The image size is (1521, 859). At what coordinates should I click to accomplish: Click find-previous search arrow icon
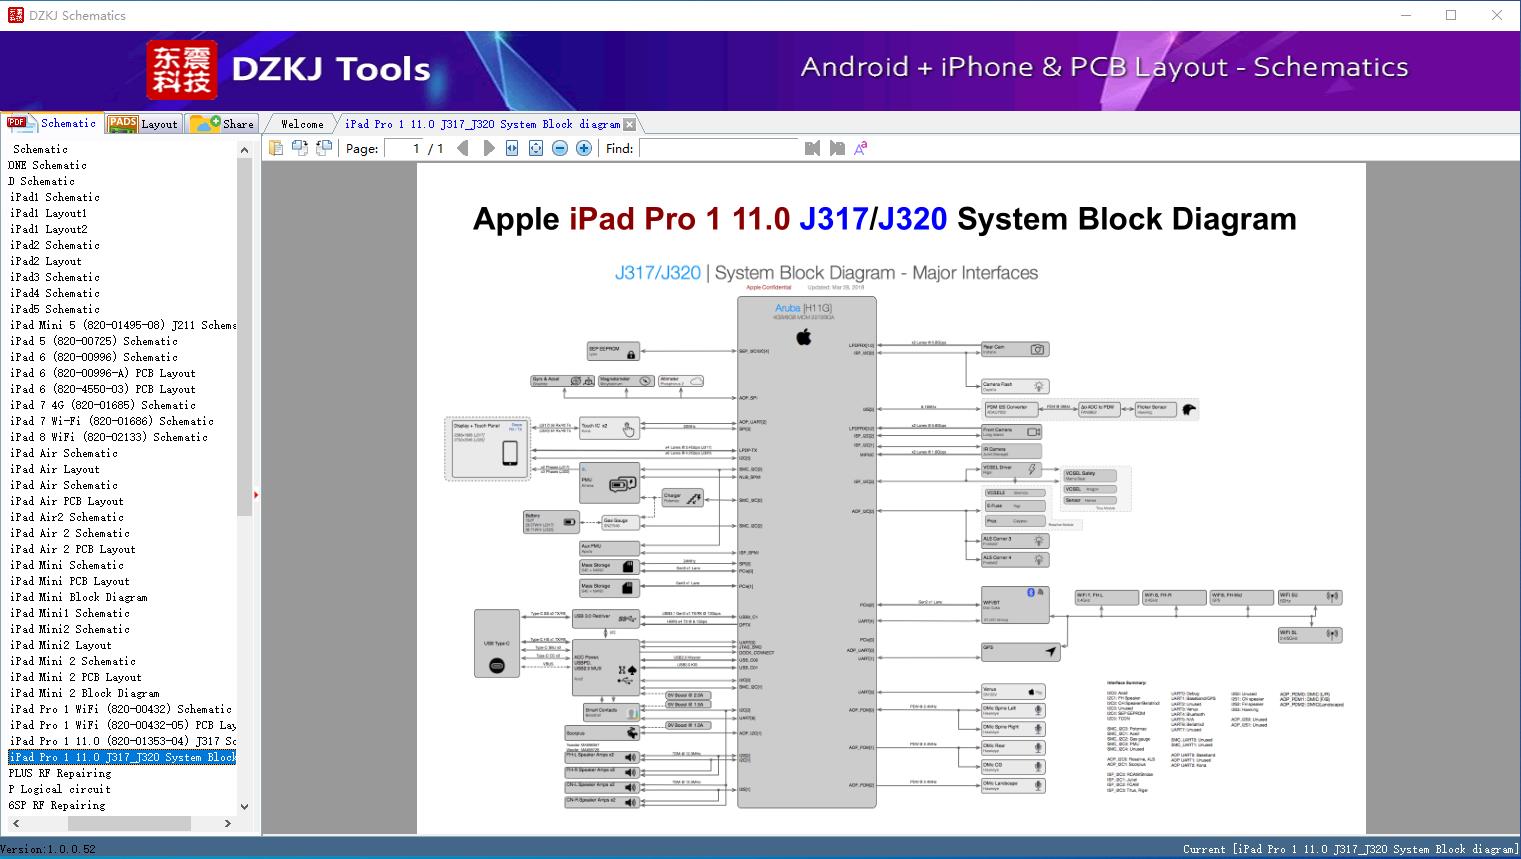click(x=811, y=147)
